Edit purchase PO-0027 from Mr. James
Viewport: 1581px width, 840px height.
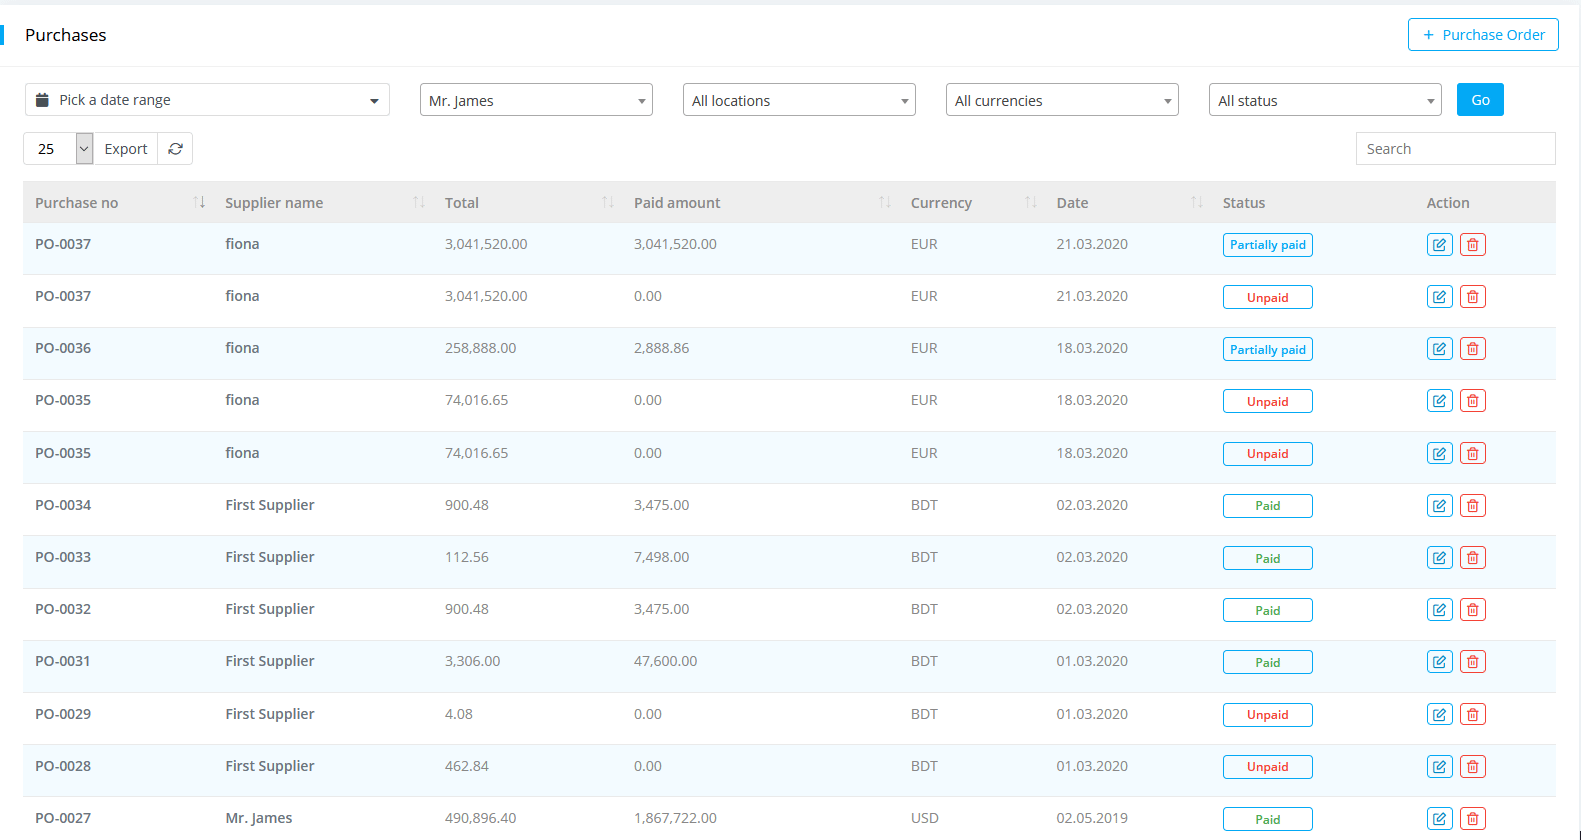[1439, 819]
